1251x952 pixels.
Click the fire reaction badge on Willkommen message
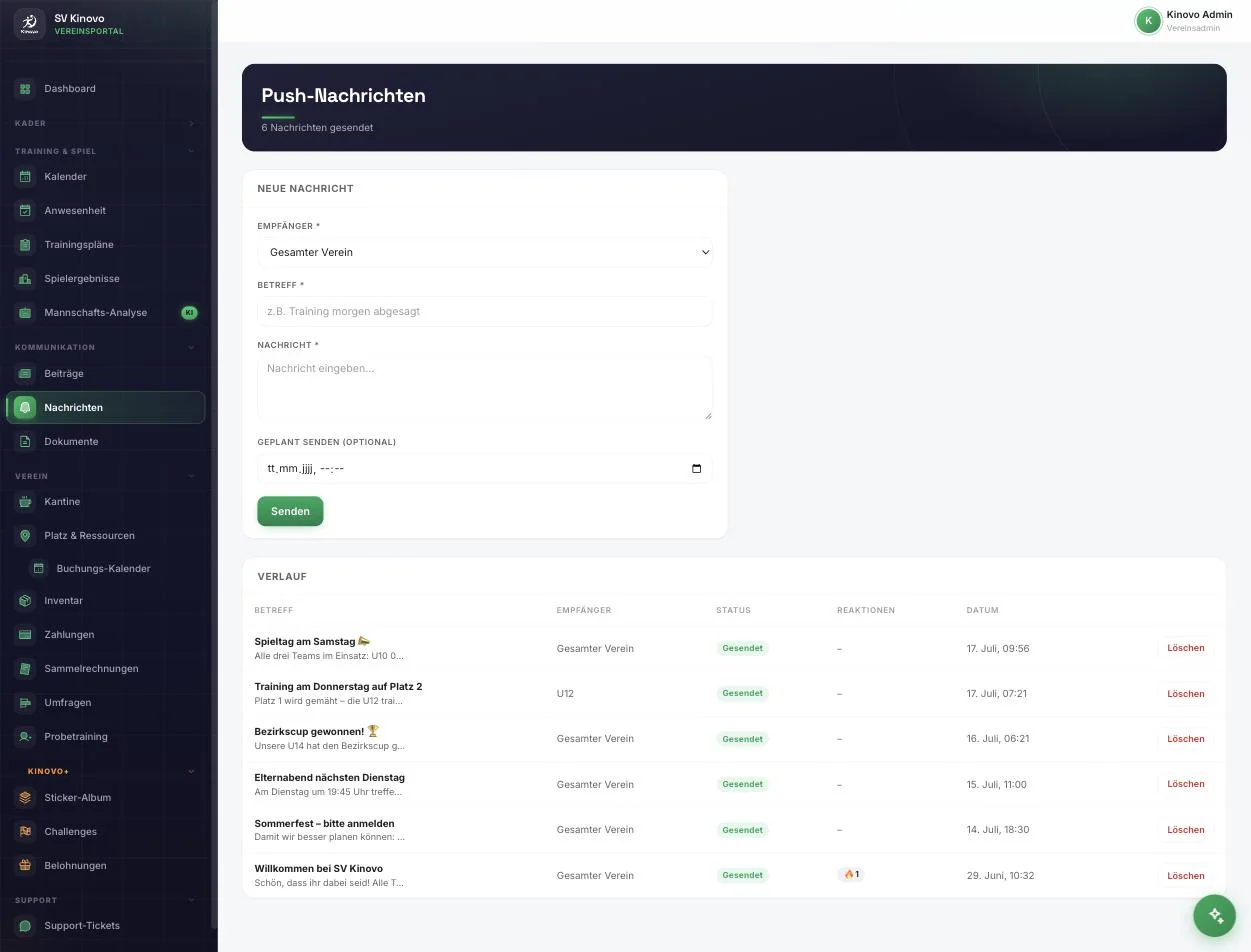[851, 875]
